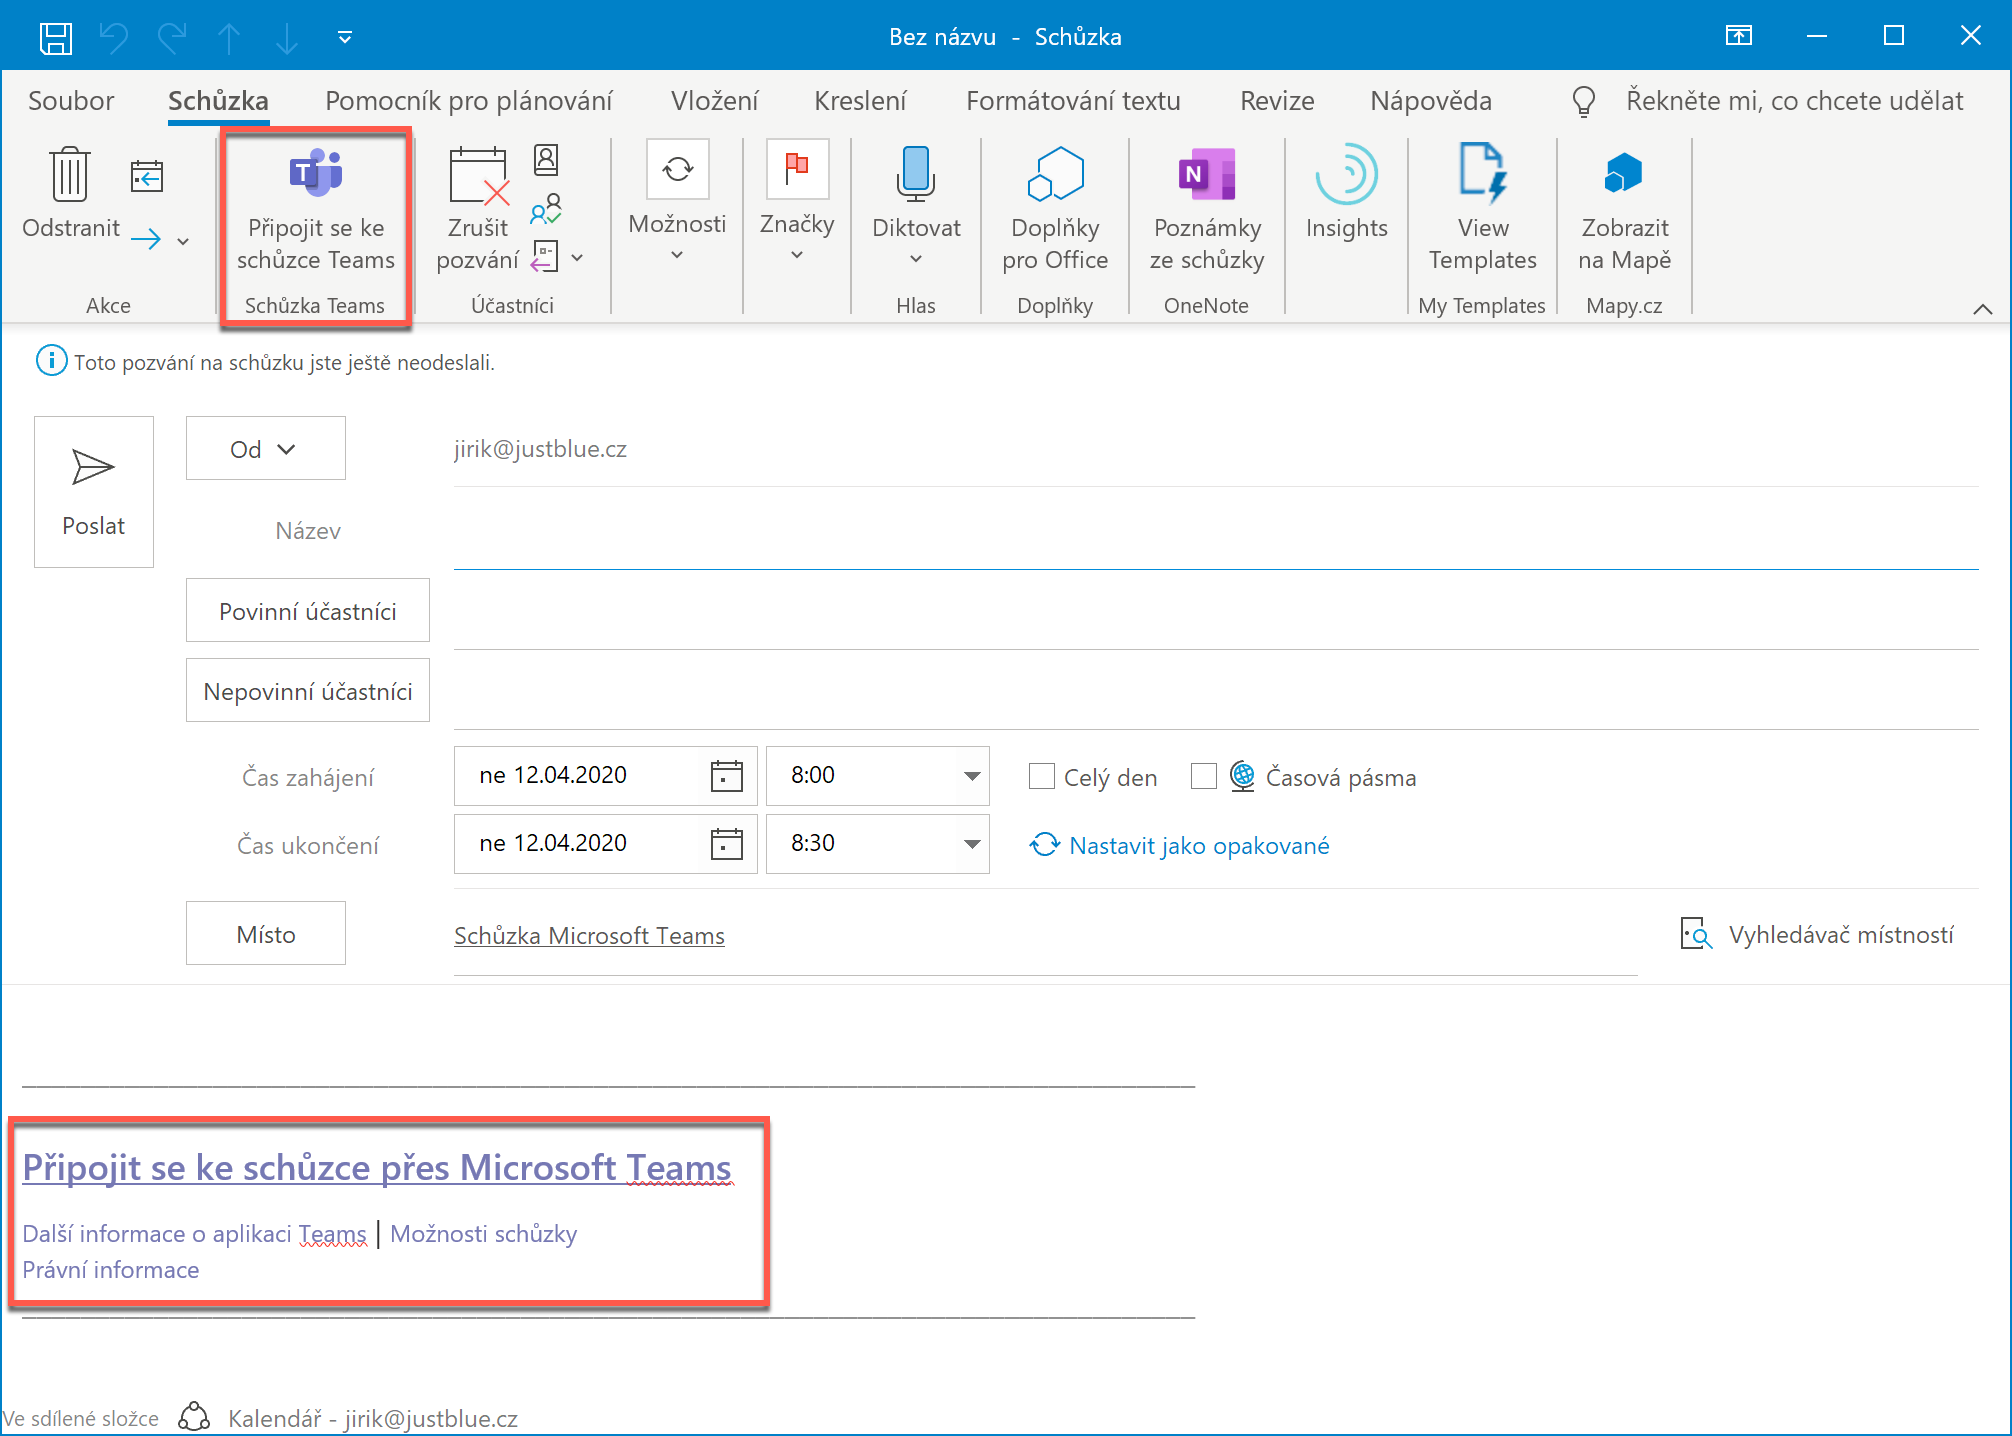Start dictation with Diktovat microphone
The image size is (2012, 1436).
pos(915,175)
